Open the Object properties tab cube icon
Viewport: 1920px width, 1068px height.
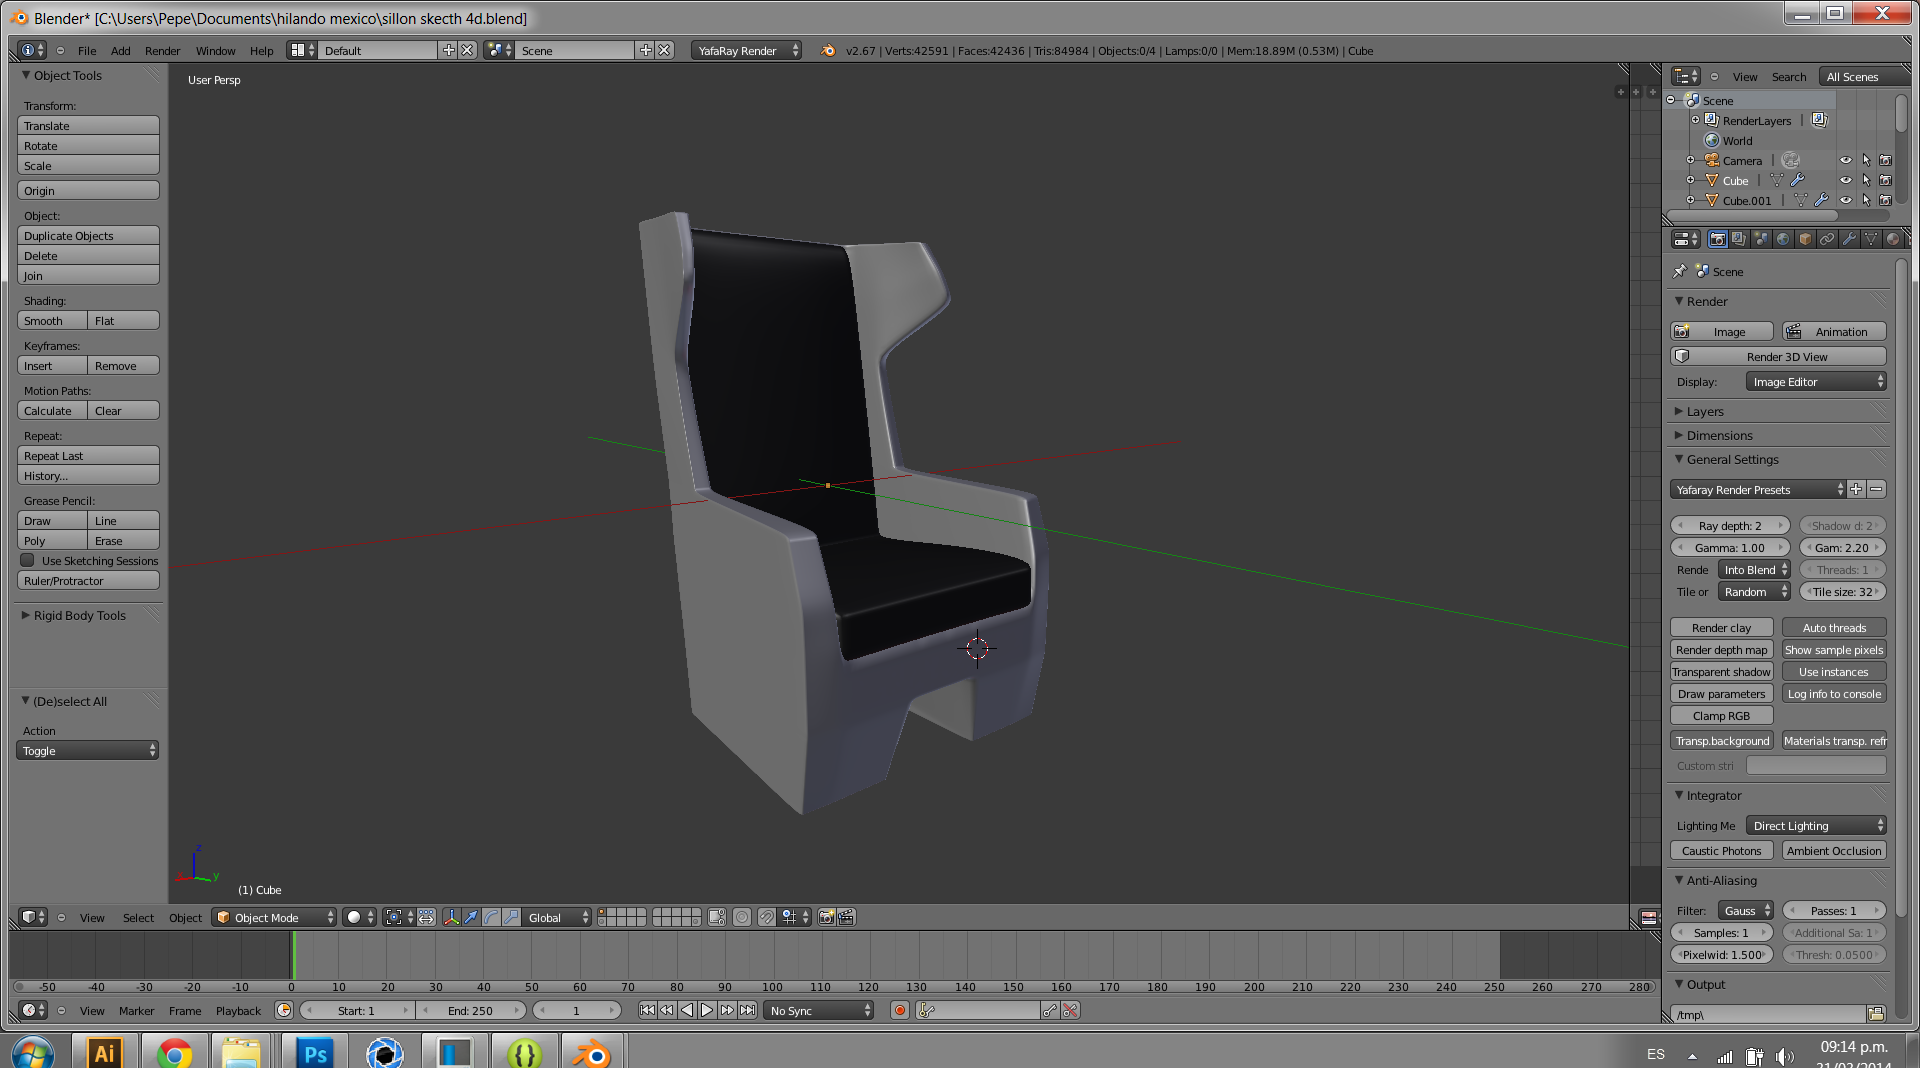[1805, 239]
